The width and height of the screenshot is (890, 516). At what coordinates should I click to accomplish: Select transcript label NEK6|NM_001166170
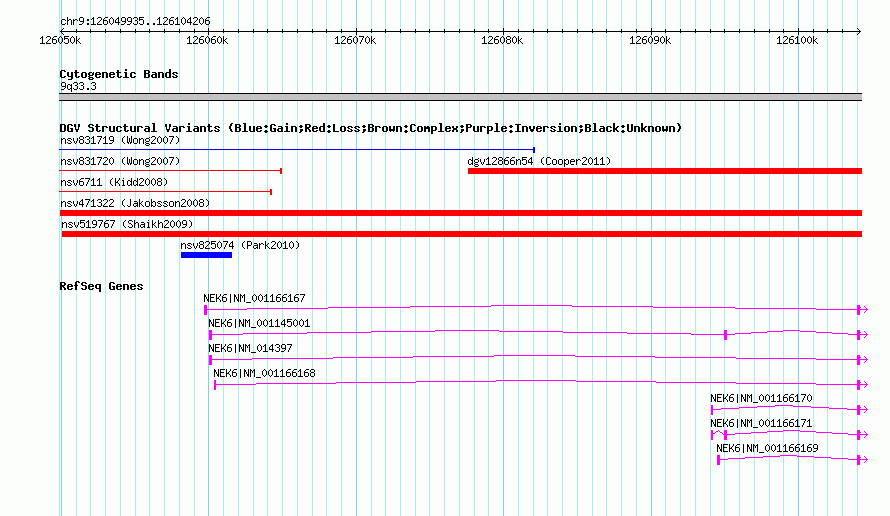click(761, 398)
